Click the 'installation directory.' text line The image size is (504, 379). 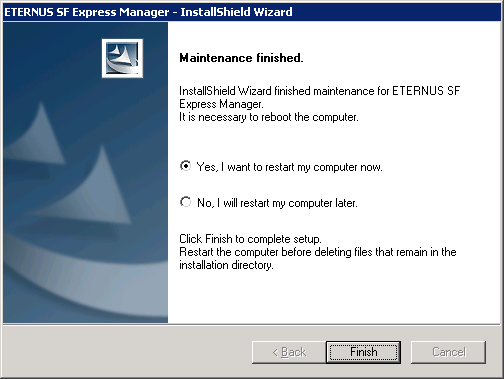[226, 265]
